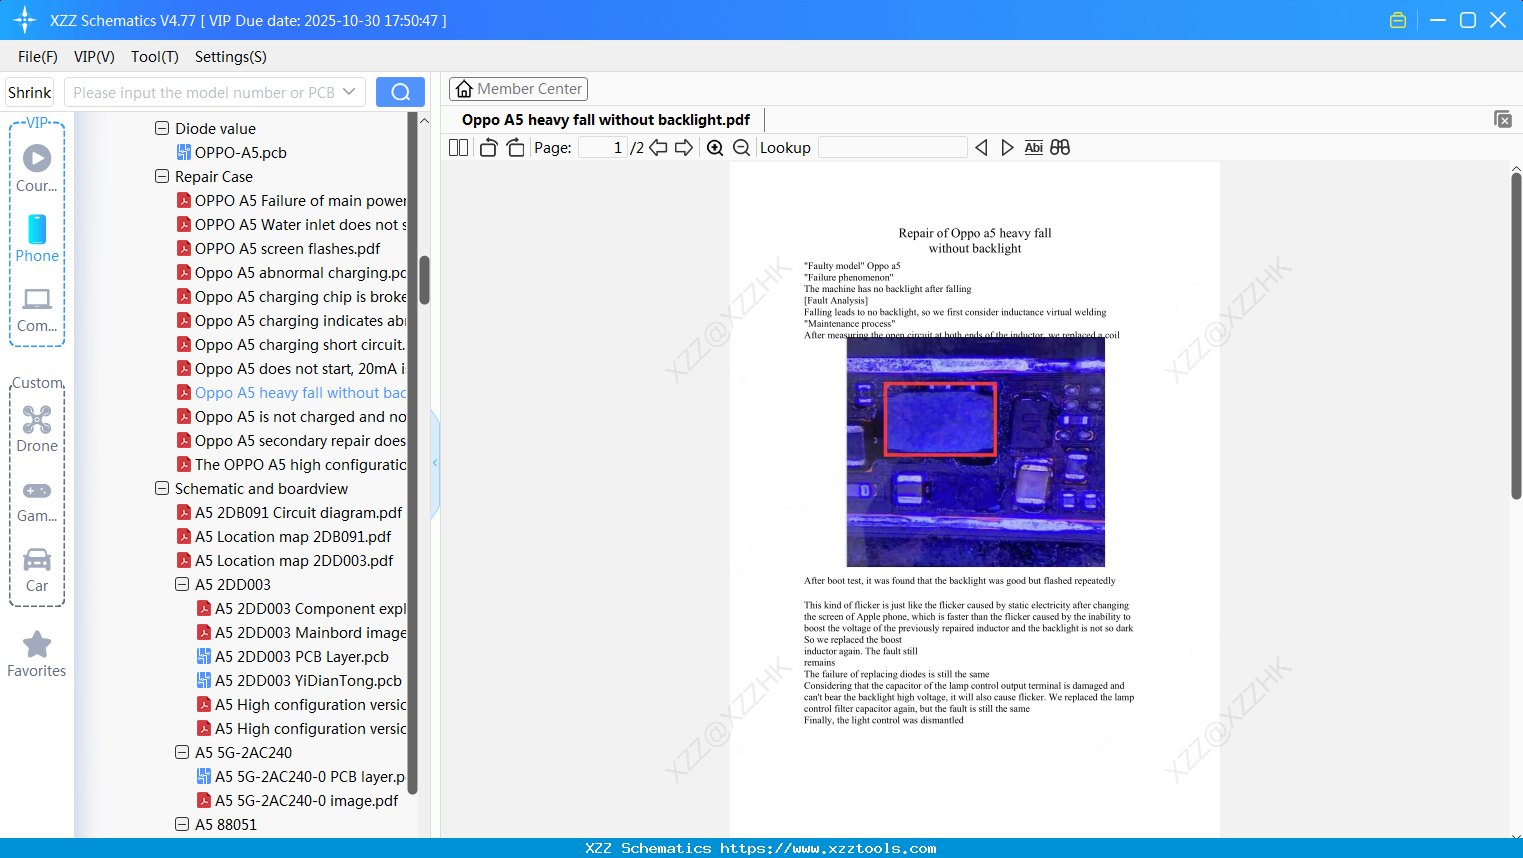Collapse the A5 2DD003 folder
This screenshot has height=858, width=1523.
pyautogui.click(x=182, y=584)
